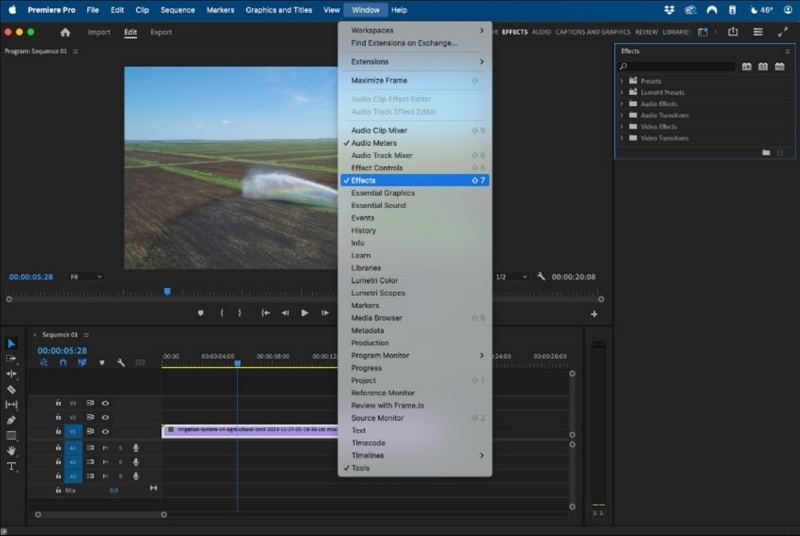Open the Button Editor plus icon
The width and height of the screenshot is (800, 536).
(x=594, y=314)
